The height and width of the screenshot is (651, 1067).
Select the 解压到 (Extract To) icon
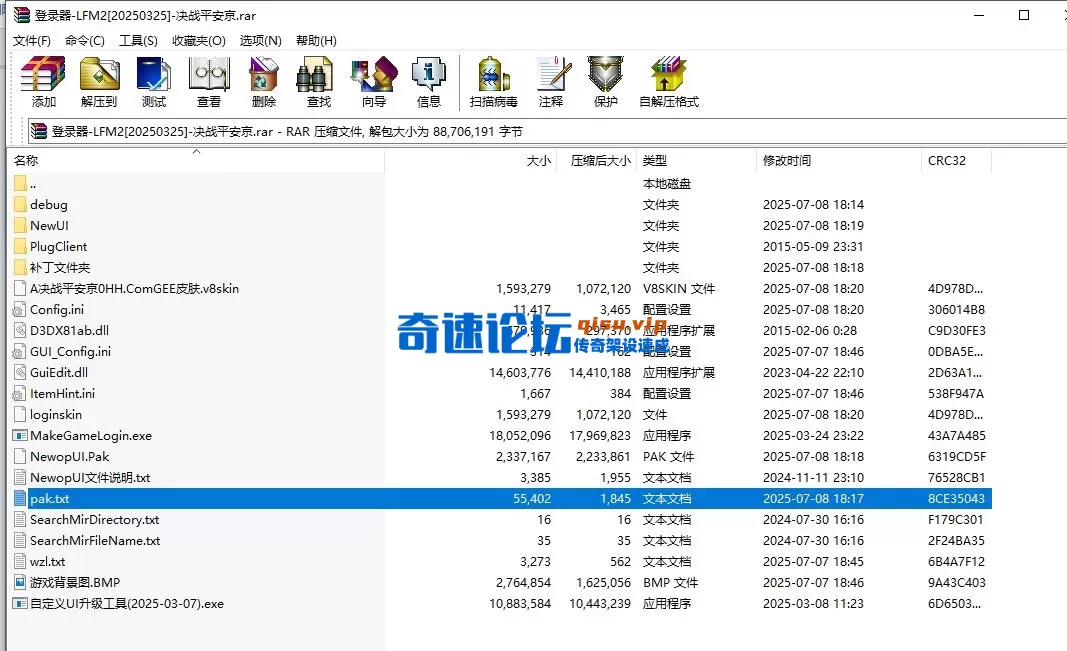click(x=99, y=80)
